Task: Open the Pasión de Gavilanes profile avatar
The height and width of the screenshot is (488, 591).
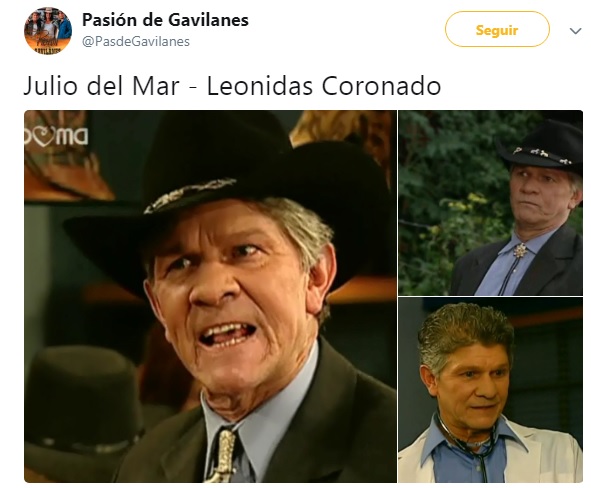Action: 48,31
